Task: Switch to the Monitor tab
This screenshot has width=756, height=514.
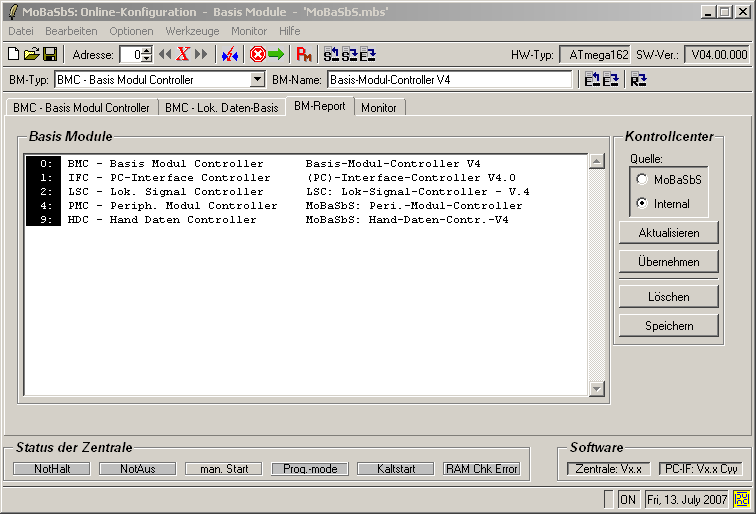Action: 379,107
